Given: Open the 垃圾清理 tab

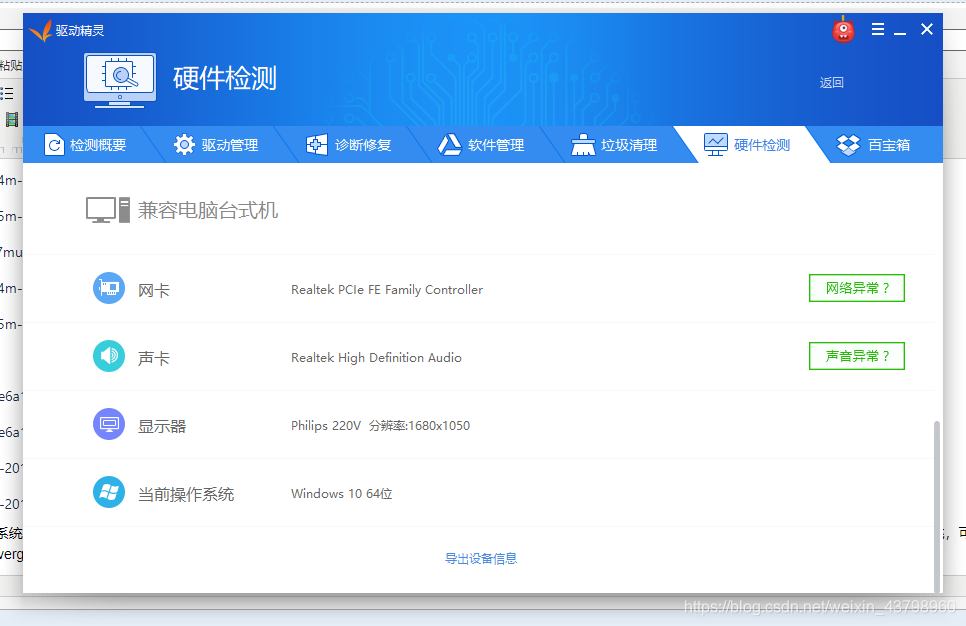Looking at the screenshot, I should [616, 145].
